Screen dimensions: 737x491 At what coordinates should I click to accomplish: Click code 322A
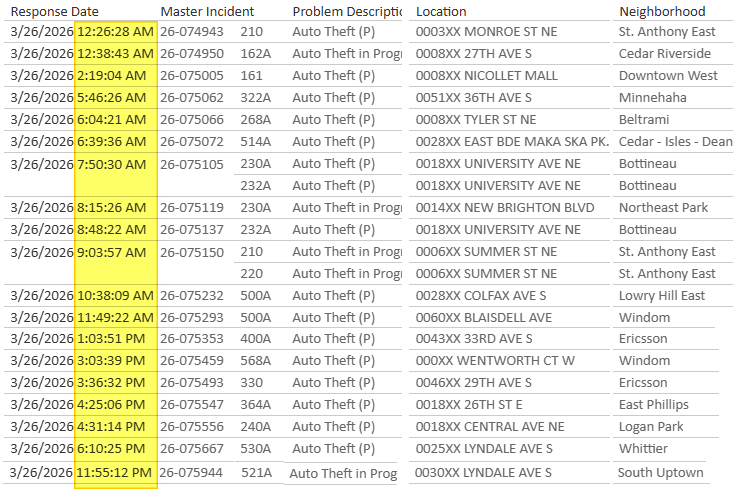point(256,98)
